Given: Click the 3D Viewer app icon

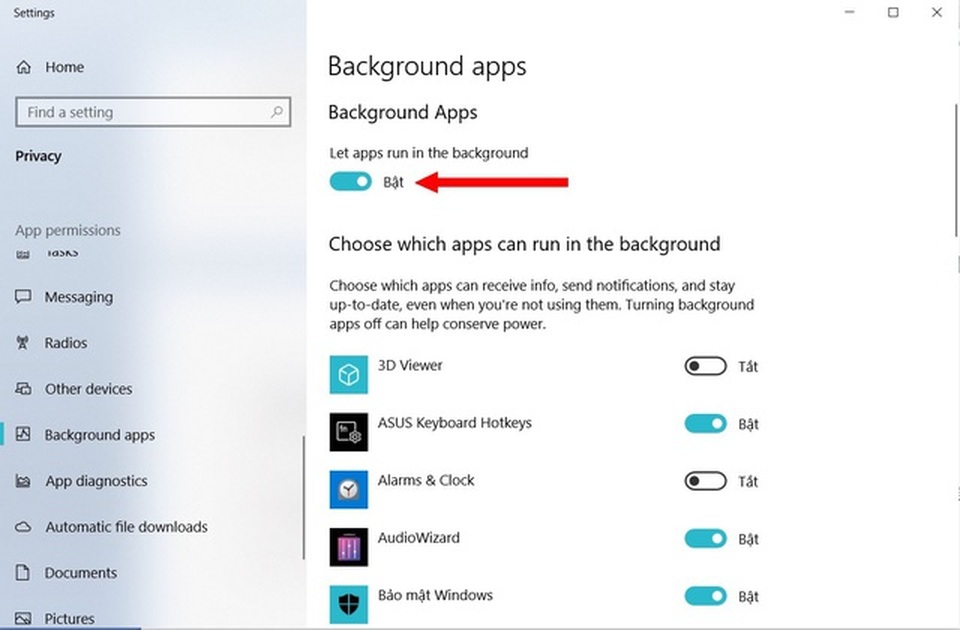Looking at the screenshot, I should coord(348,375).
